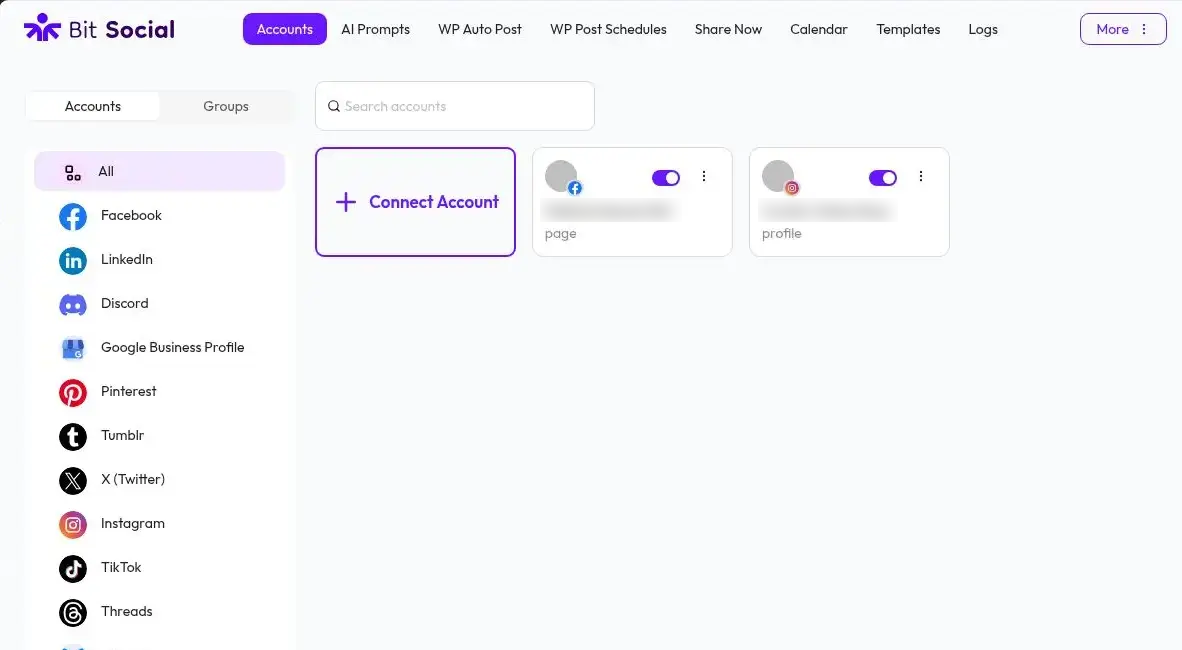Click the Bit Social logo icon
This screenshot has width=1182, height=650.
[x=42, y=28]
